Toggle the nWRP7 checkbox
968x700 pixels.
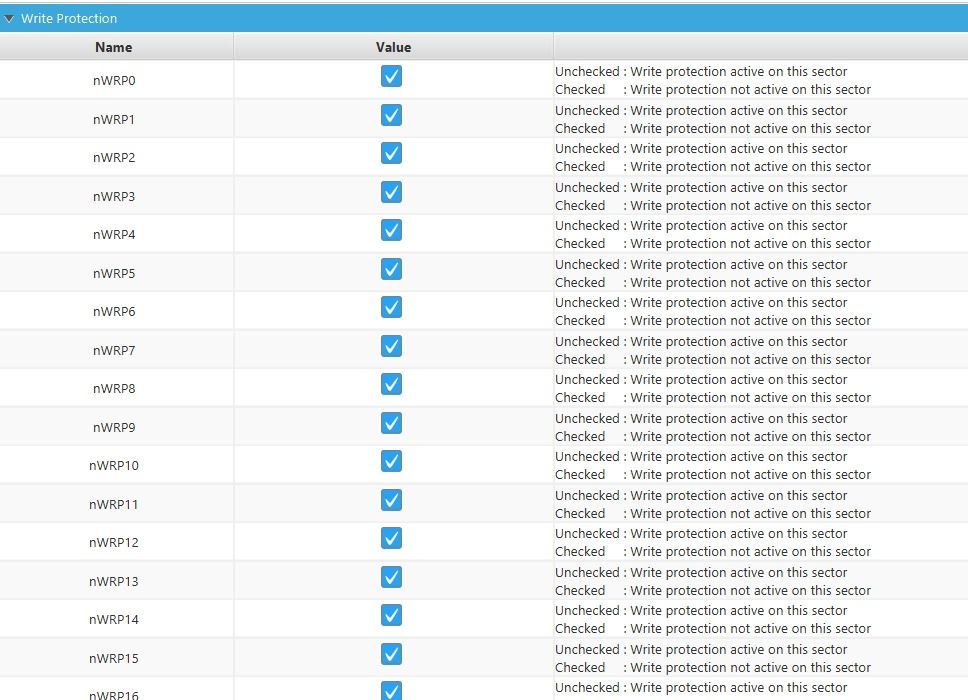click(x=391, y=346)
